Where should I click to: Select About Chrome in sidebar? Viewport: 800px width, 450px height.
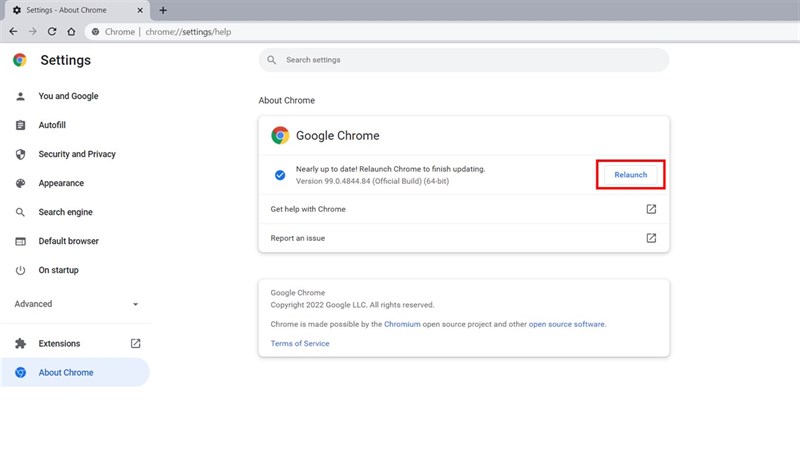coord(76,372)
